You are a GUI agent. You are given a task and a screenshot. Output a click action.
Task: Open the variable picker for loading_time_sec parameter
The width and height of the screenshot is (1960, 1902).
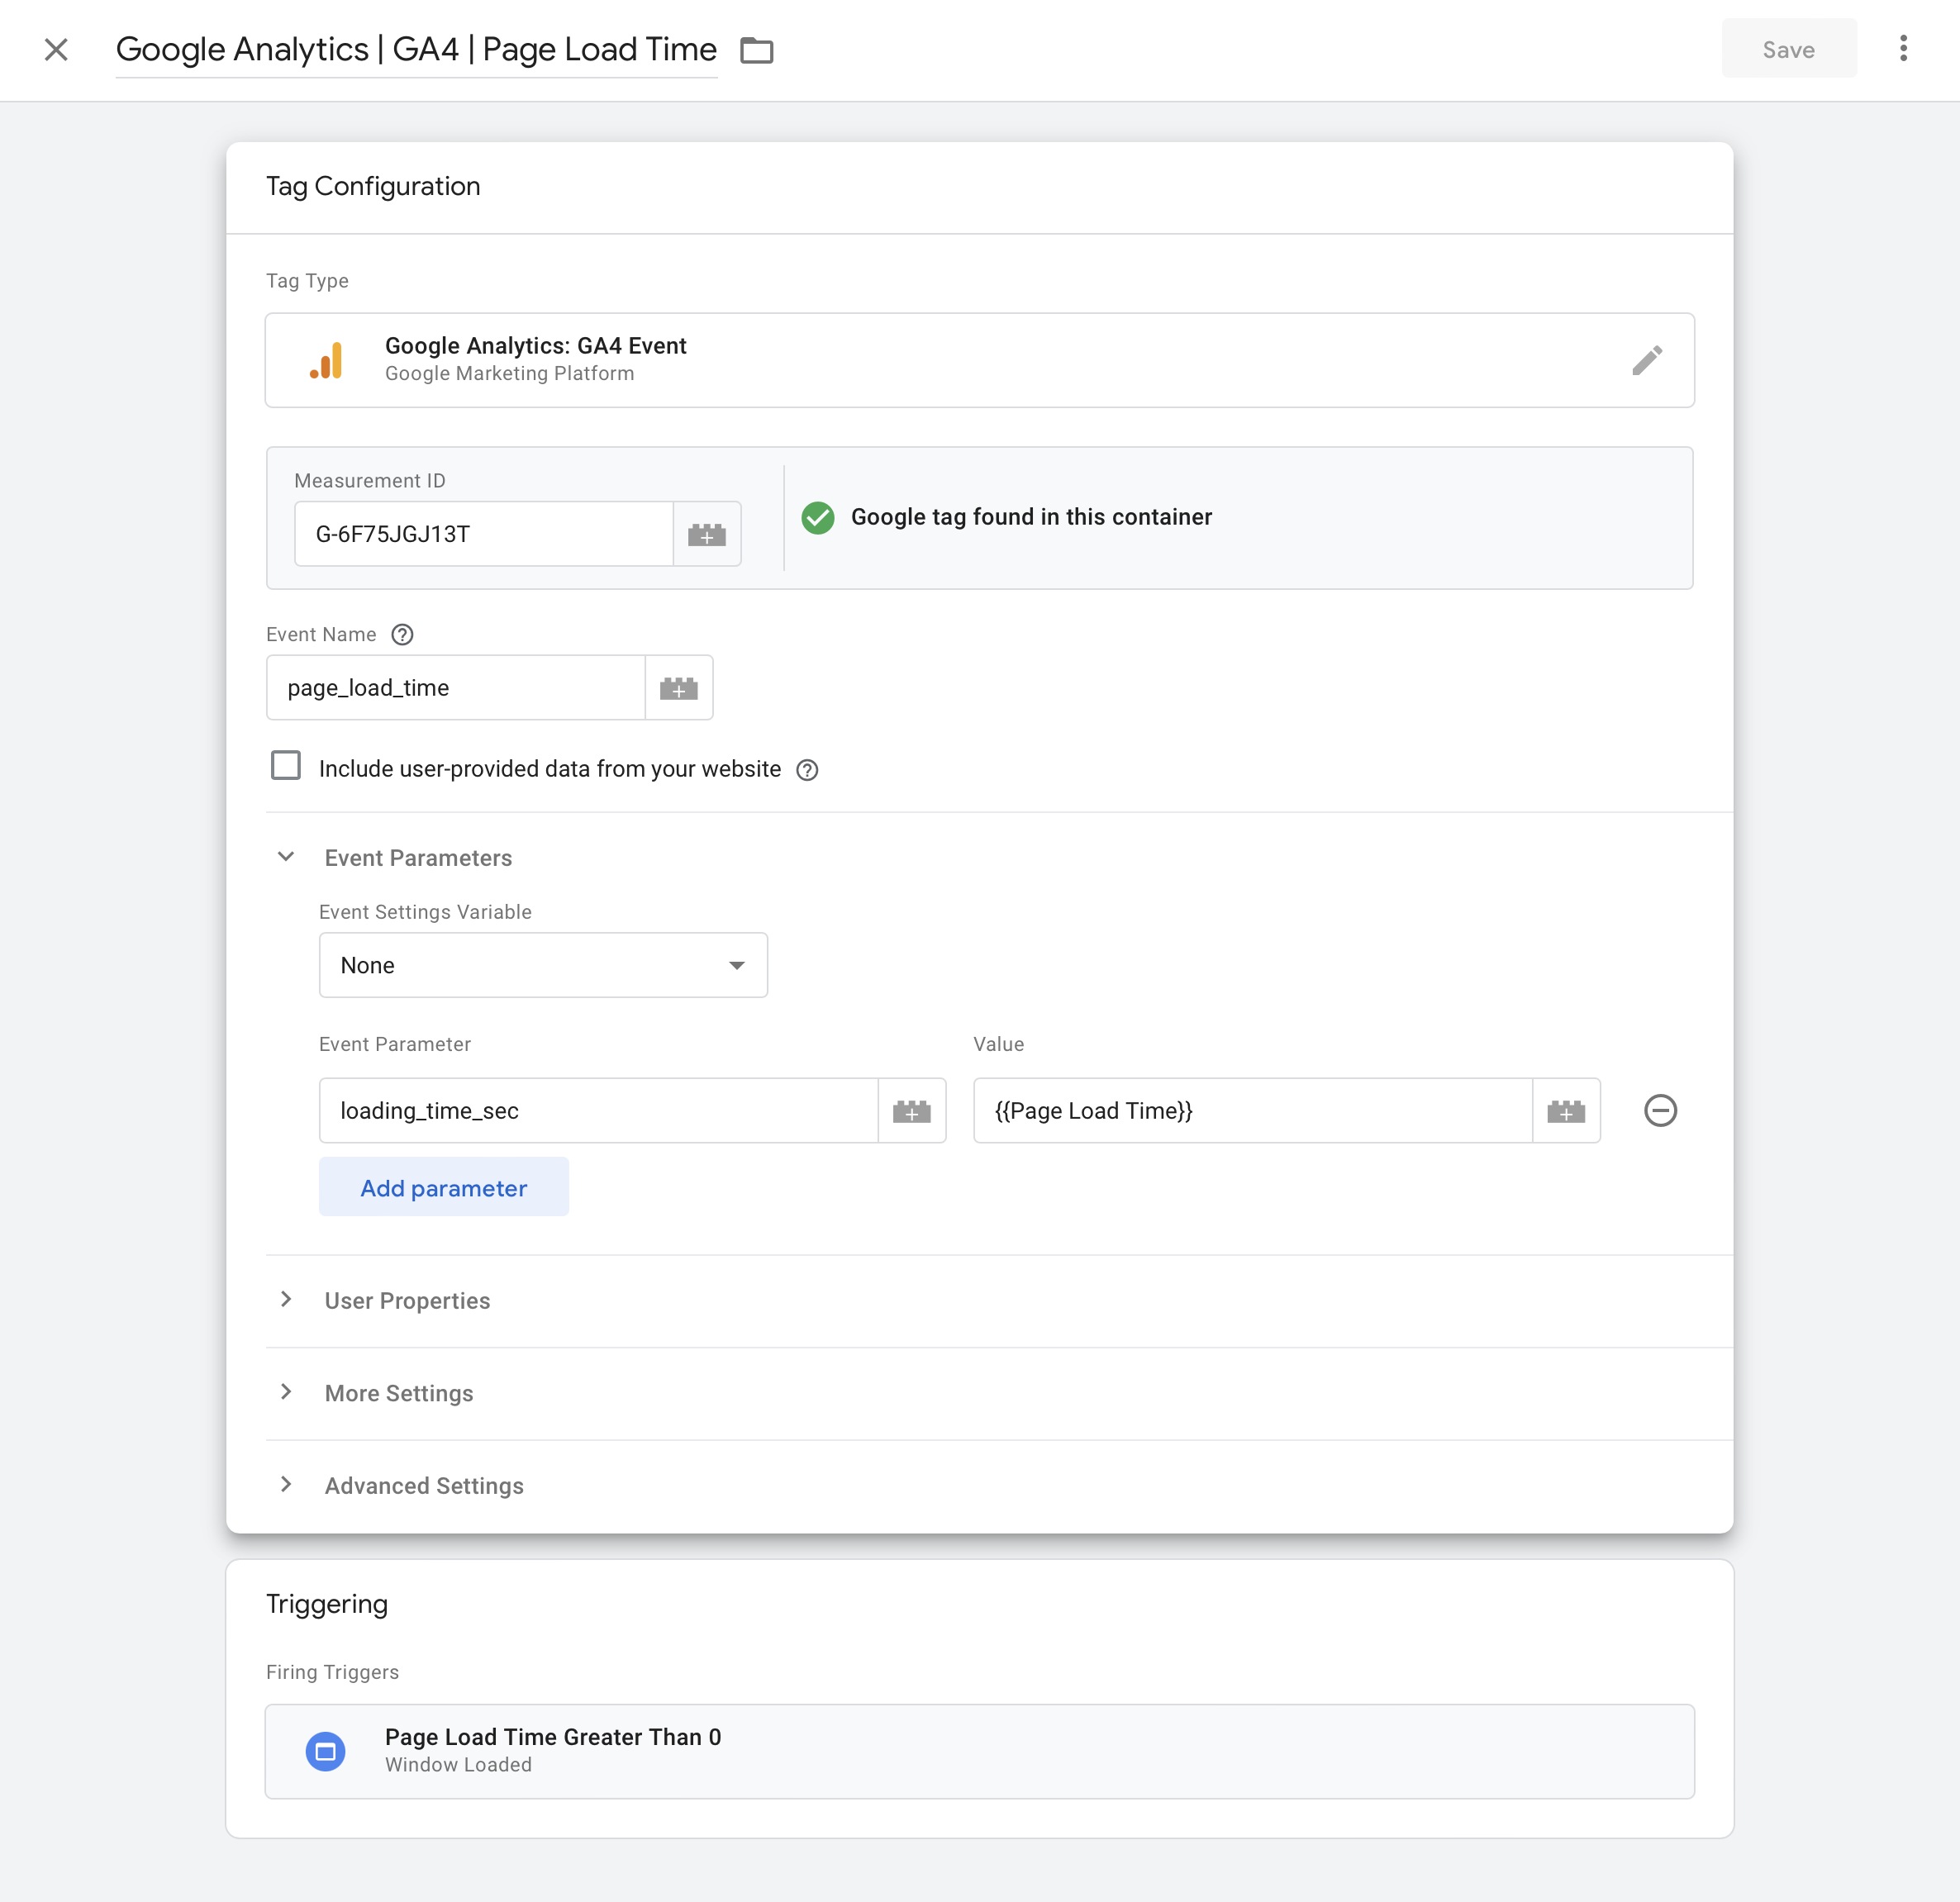[912, 1110]
